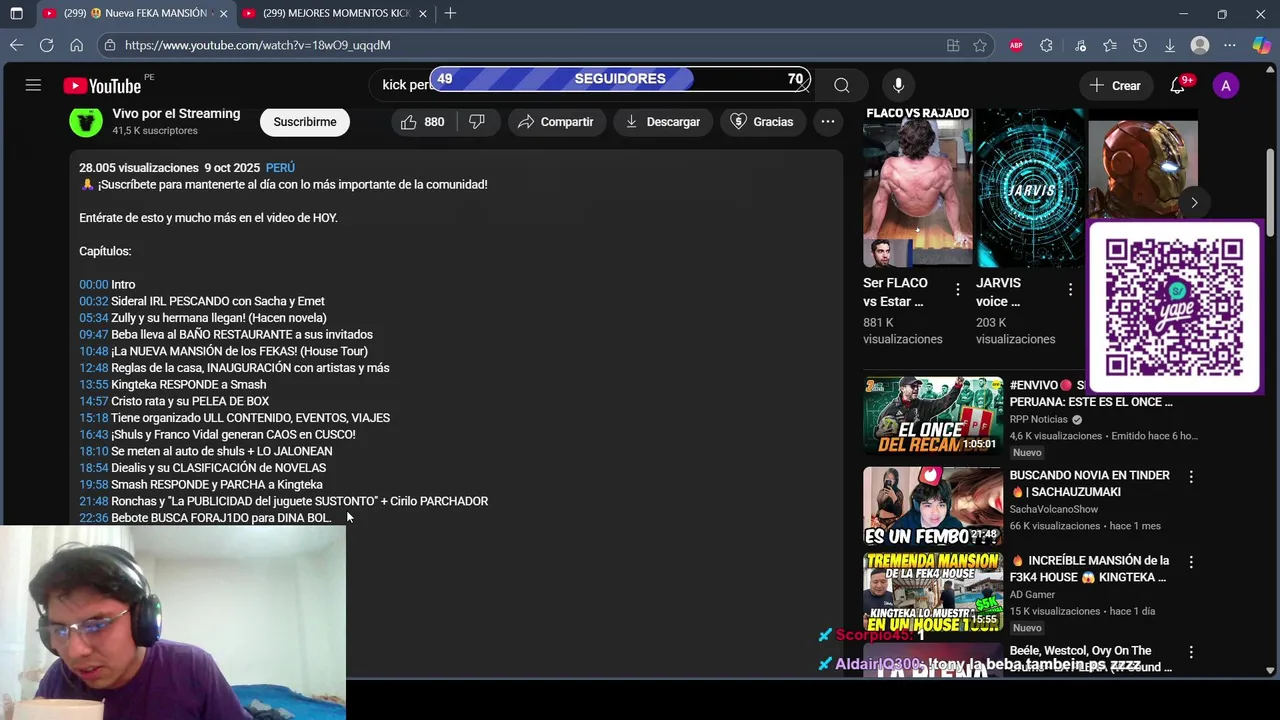Click the Gracias thanks button
Image resolution: width=1280 pixels, height=720 pixels.
[x=762, y=122]
